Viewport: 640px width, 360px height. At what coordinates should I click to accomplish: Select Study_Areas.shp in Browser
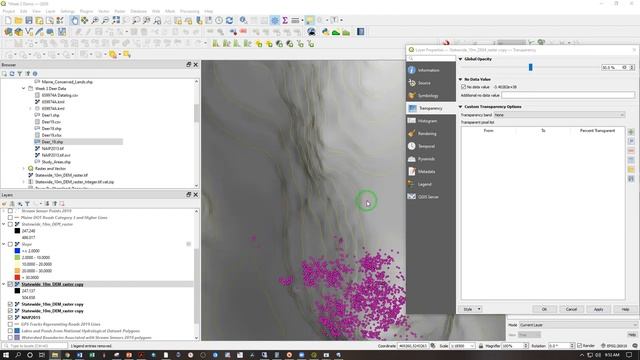coord(56,162)
